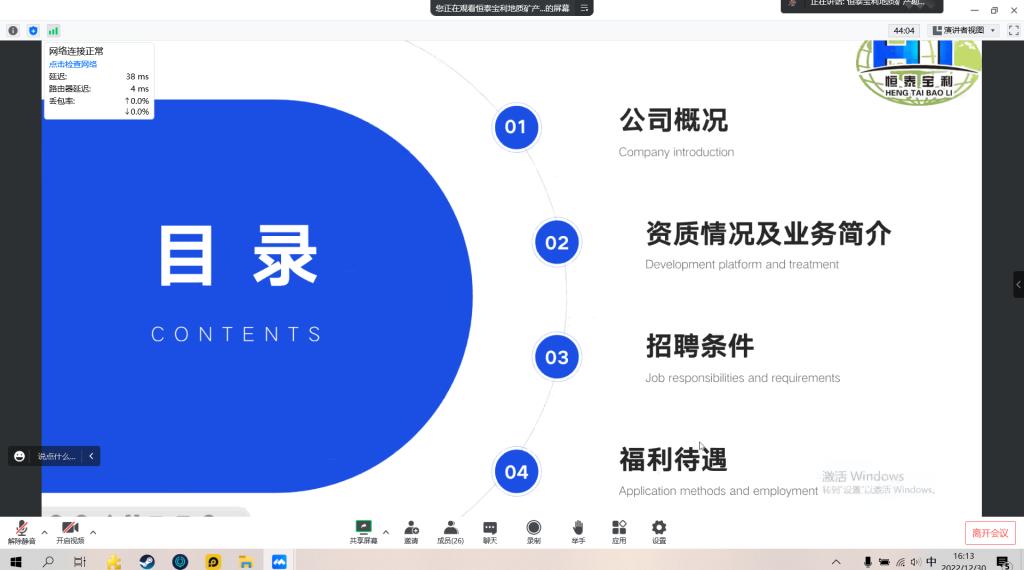Expand video options arrow next to camera
1024x570 pixels.
coord(93,532)
